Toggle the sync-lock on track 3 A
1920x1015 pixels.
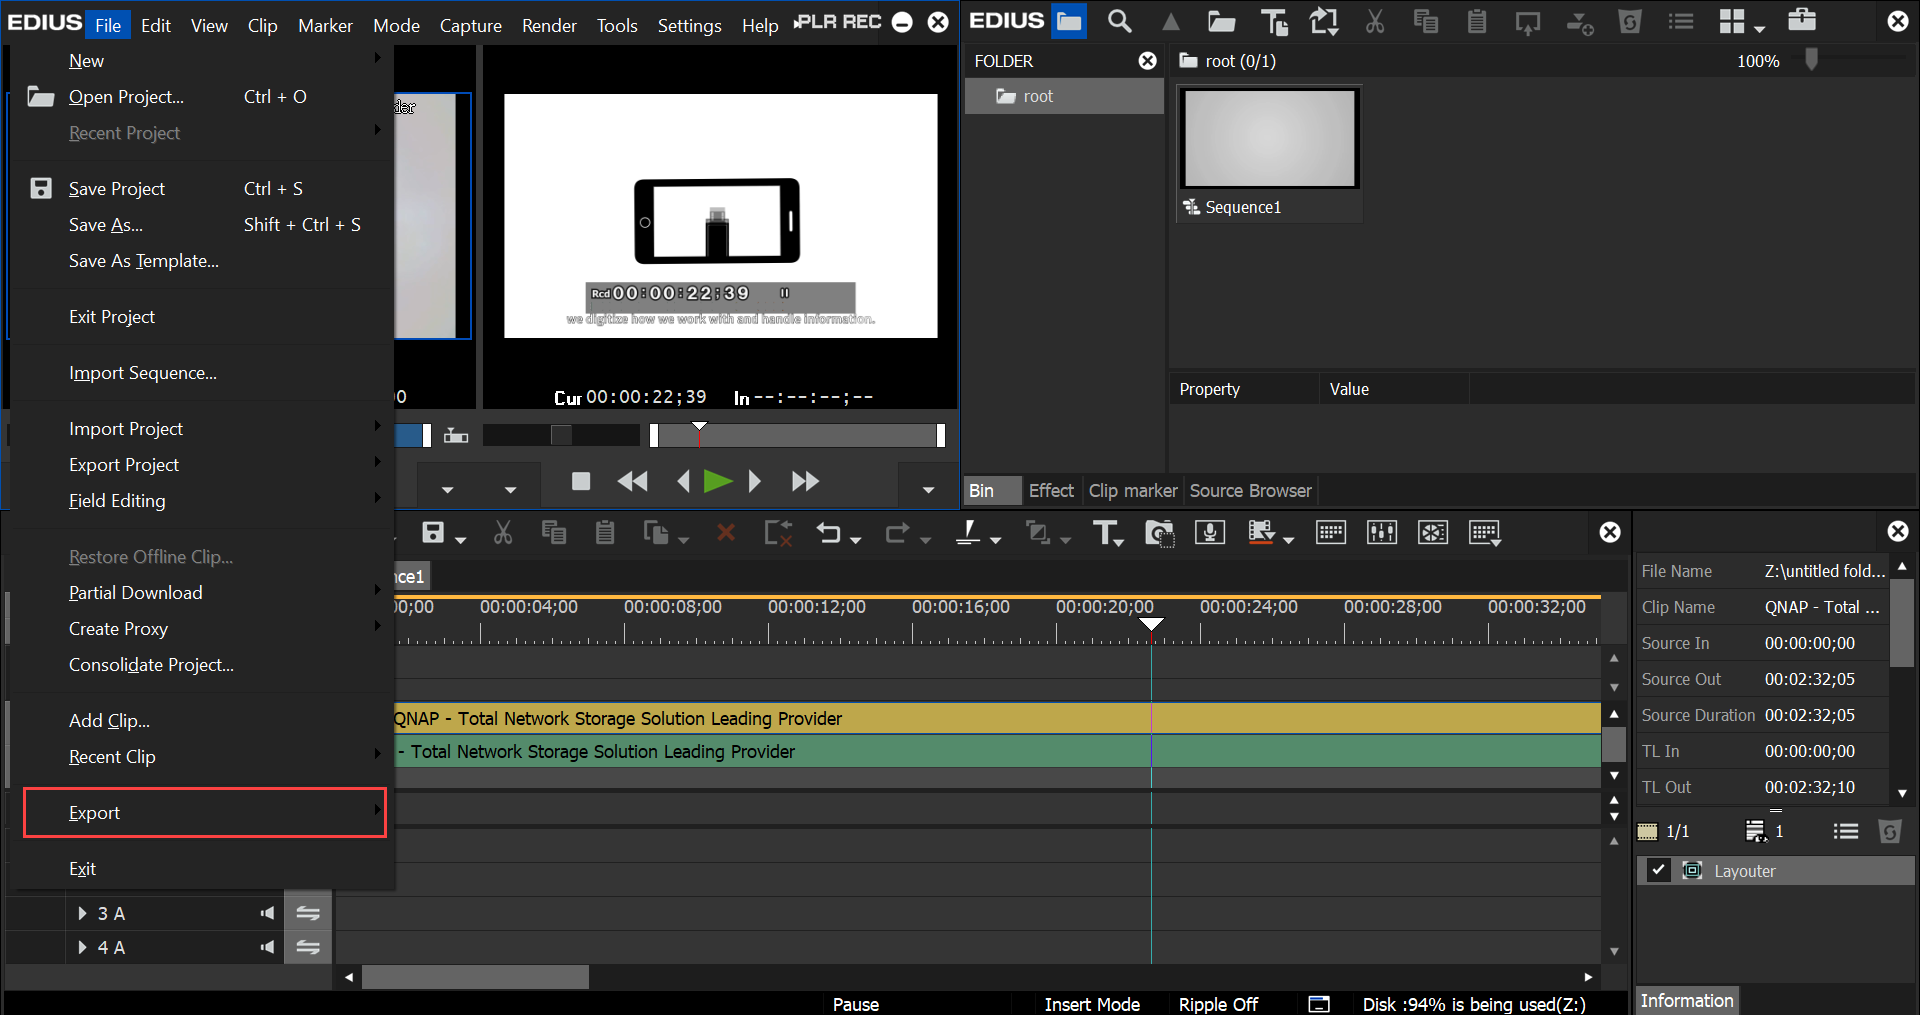[308, 913]
